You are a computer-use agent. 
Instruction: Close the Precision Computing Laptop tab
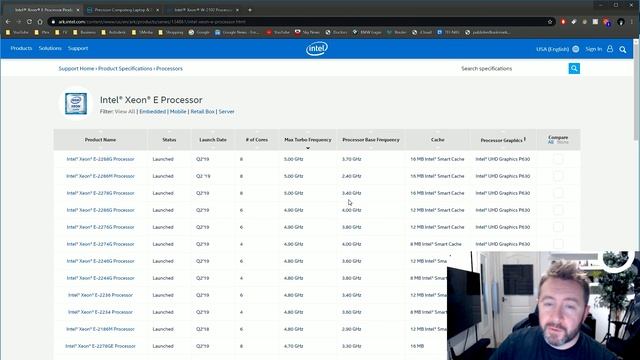(x=158, y=10)
